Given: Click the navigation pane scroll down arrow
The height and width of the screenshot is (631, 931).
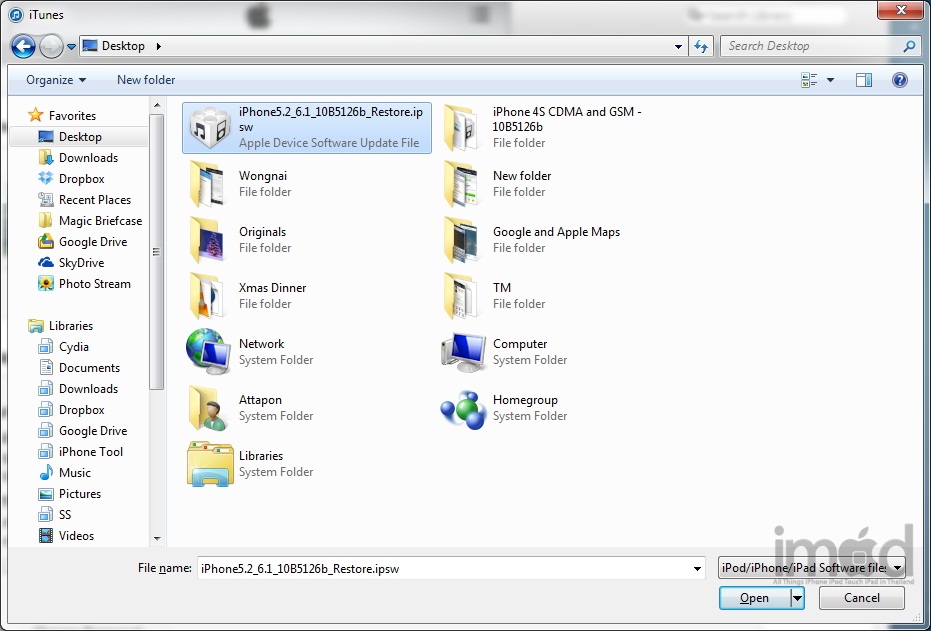Looking at the screenshot, I should click(x=157, y=539).
